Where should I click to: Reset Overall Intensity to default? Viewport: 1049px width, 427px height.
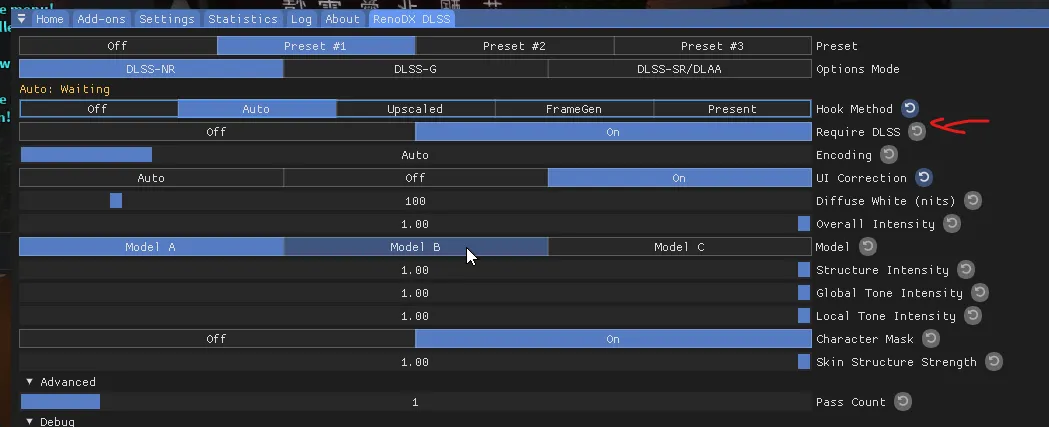(951, 224)
